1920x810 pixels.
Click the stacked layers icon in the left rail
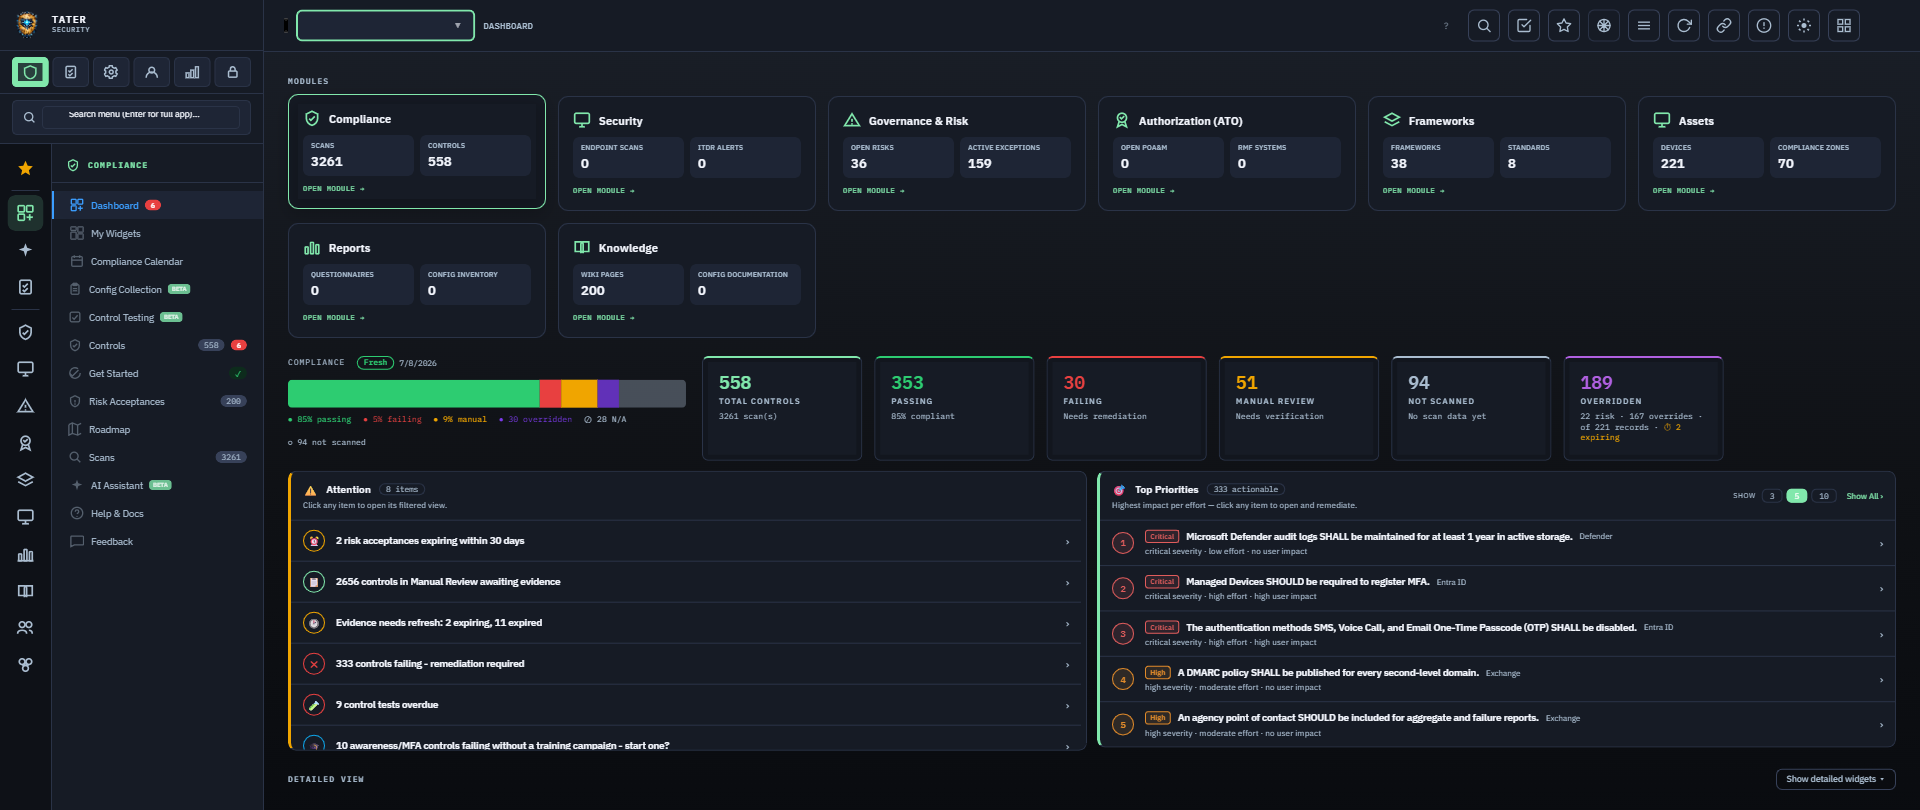[x=26, y=480]
